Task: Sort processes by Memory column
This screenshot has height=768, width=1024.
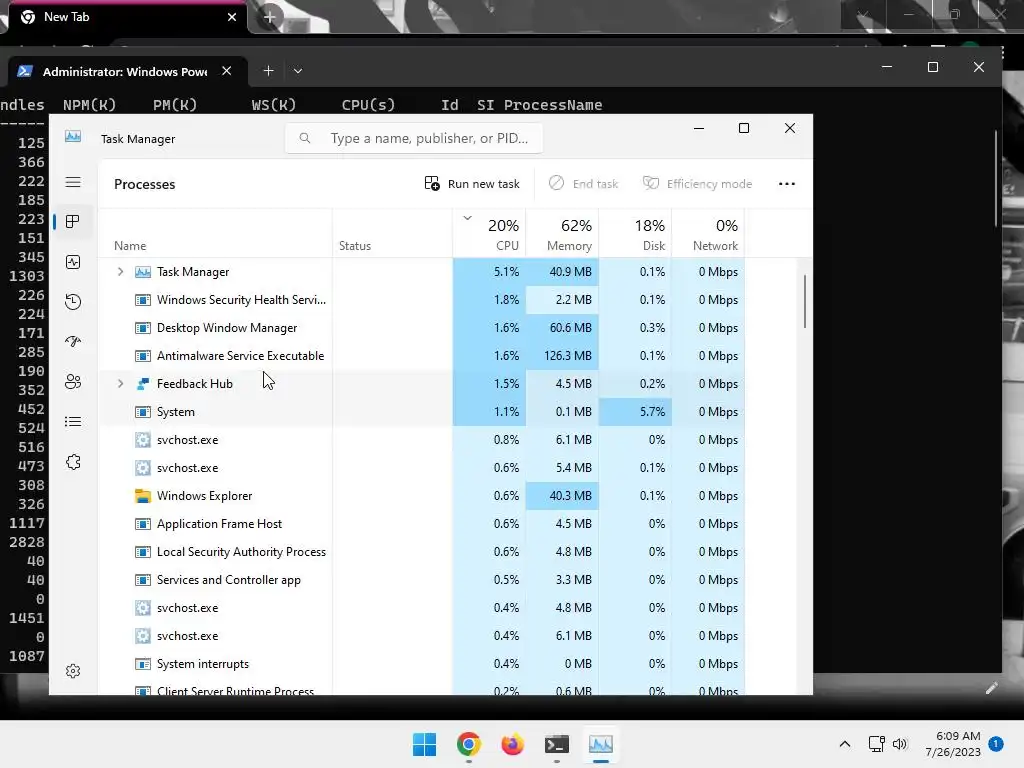Action: [562, 234]
